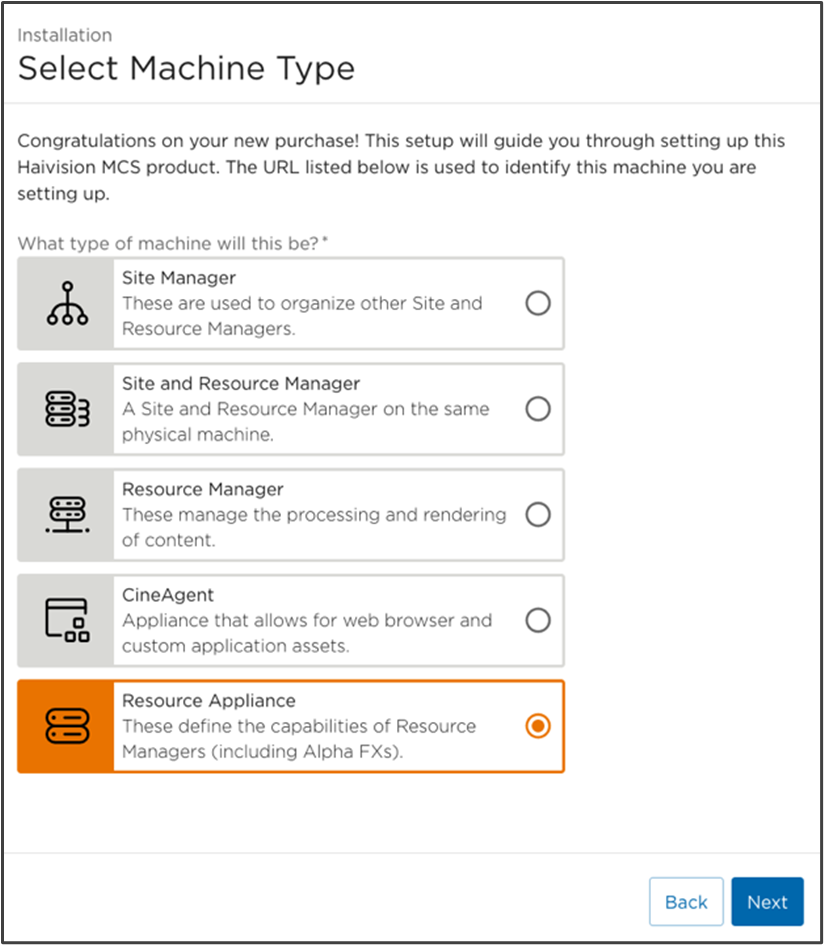The image size is (824, 945).
Task: Select the CineAgent radio button
Action: click(x=538, y=620)
